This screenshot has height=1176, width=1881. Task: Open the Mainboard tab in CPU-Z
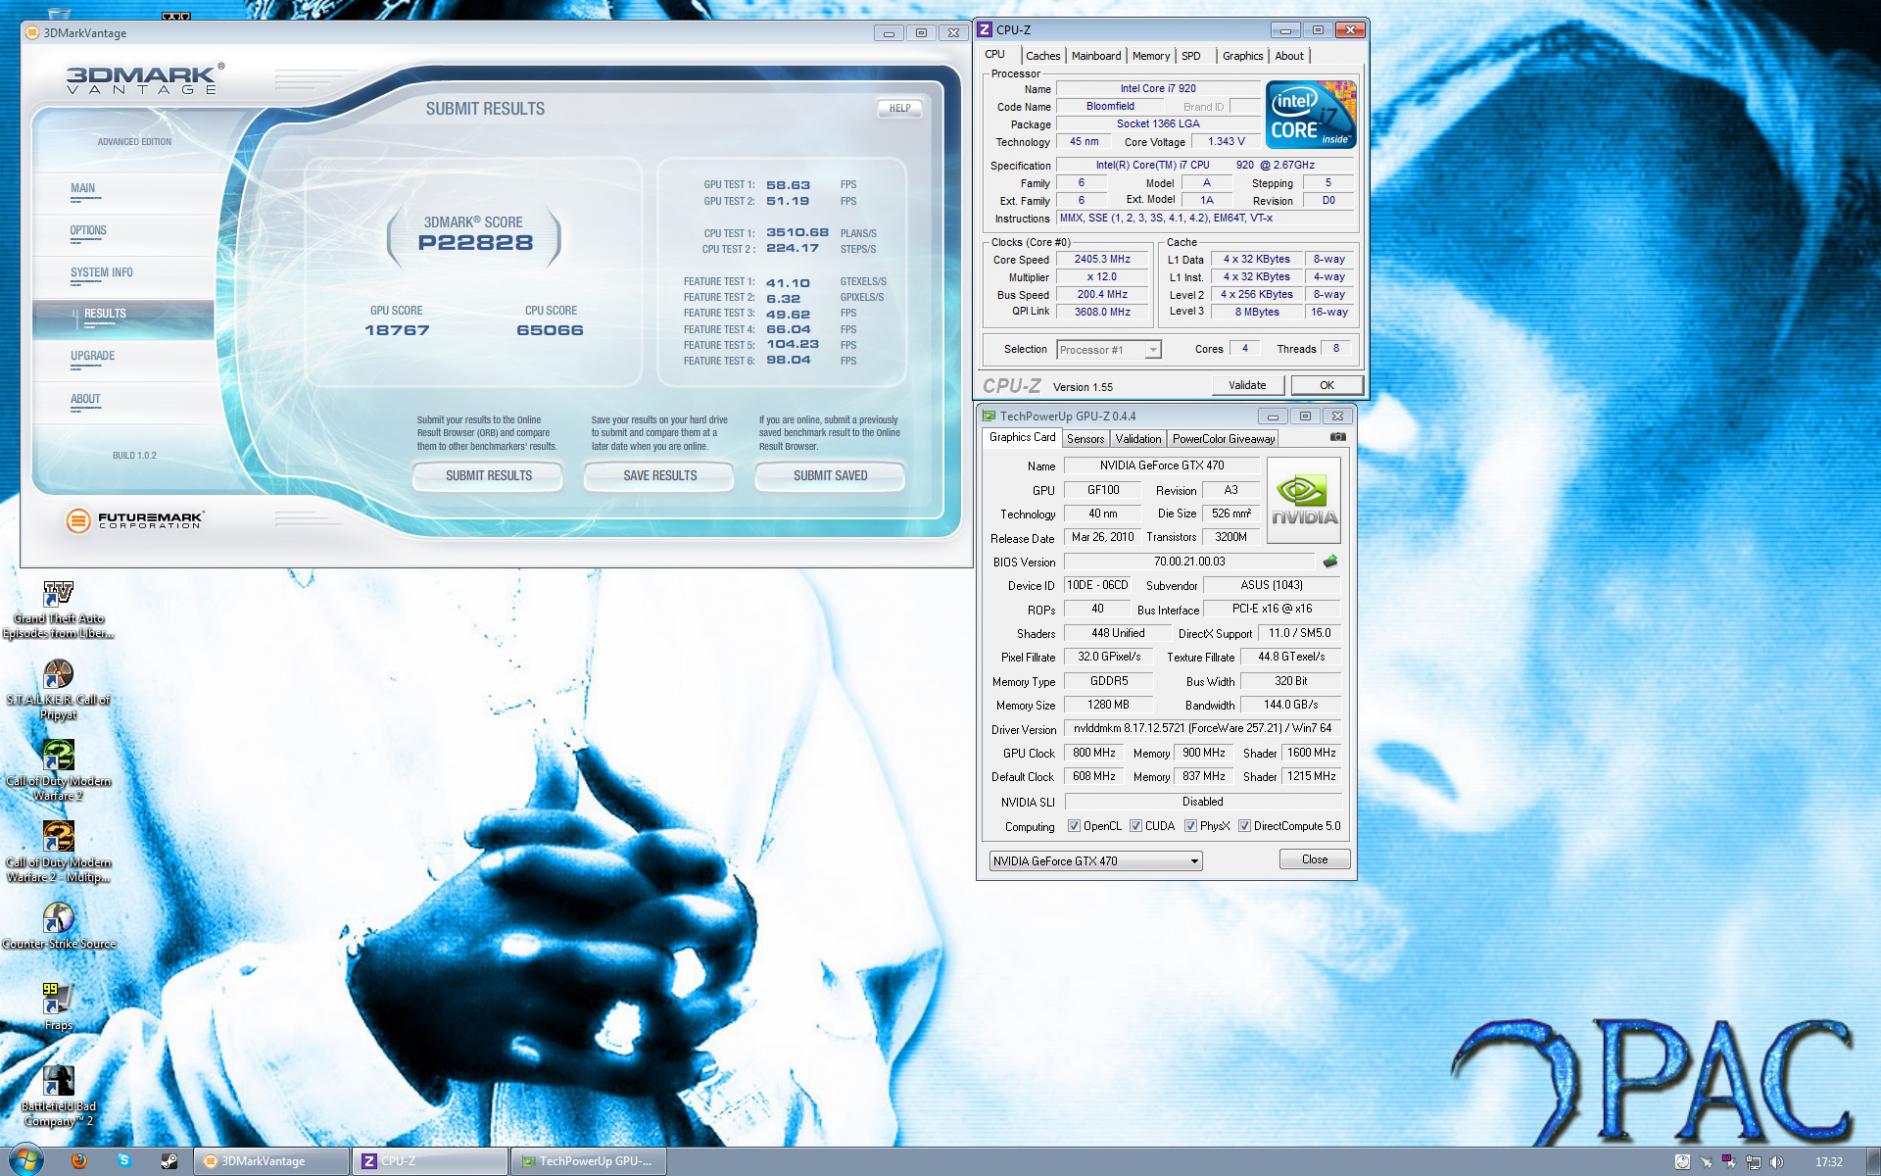[1096, 56]
